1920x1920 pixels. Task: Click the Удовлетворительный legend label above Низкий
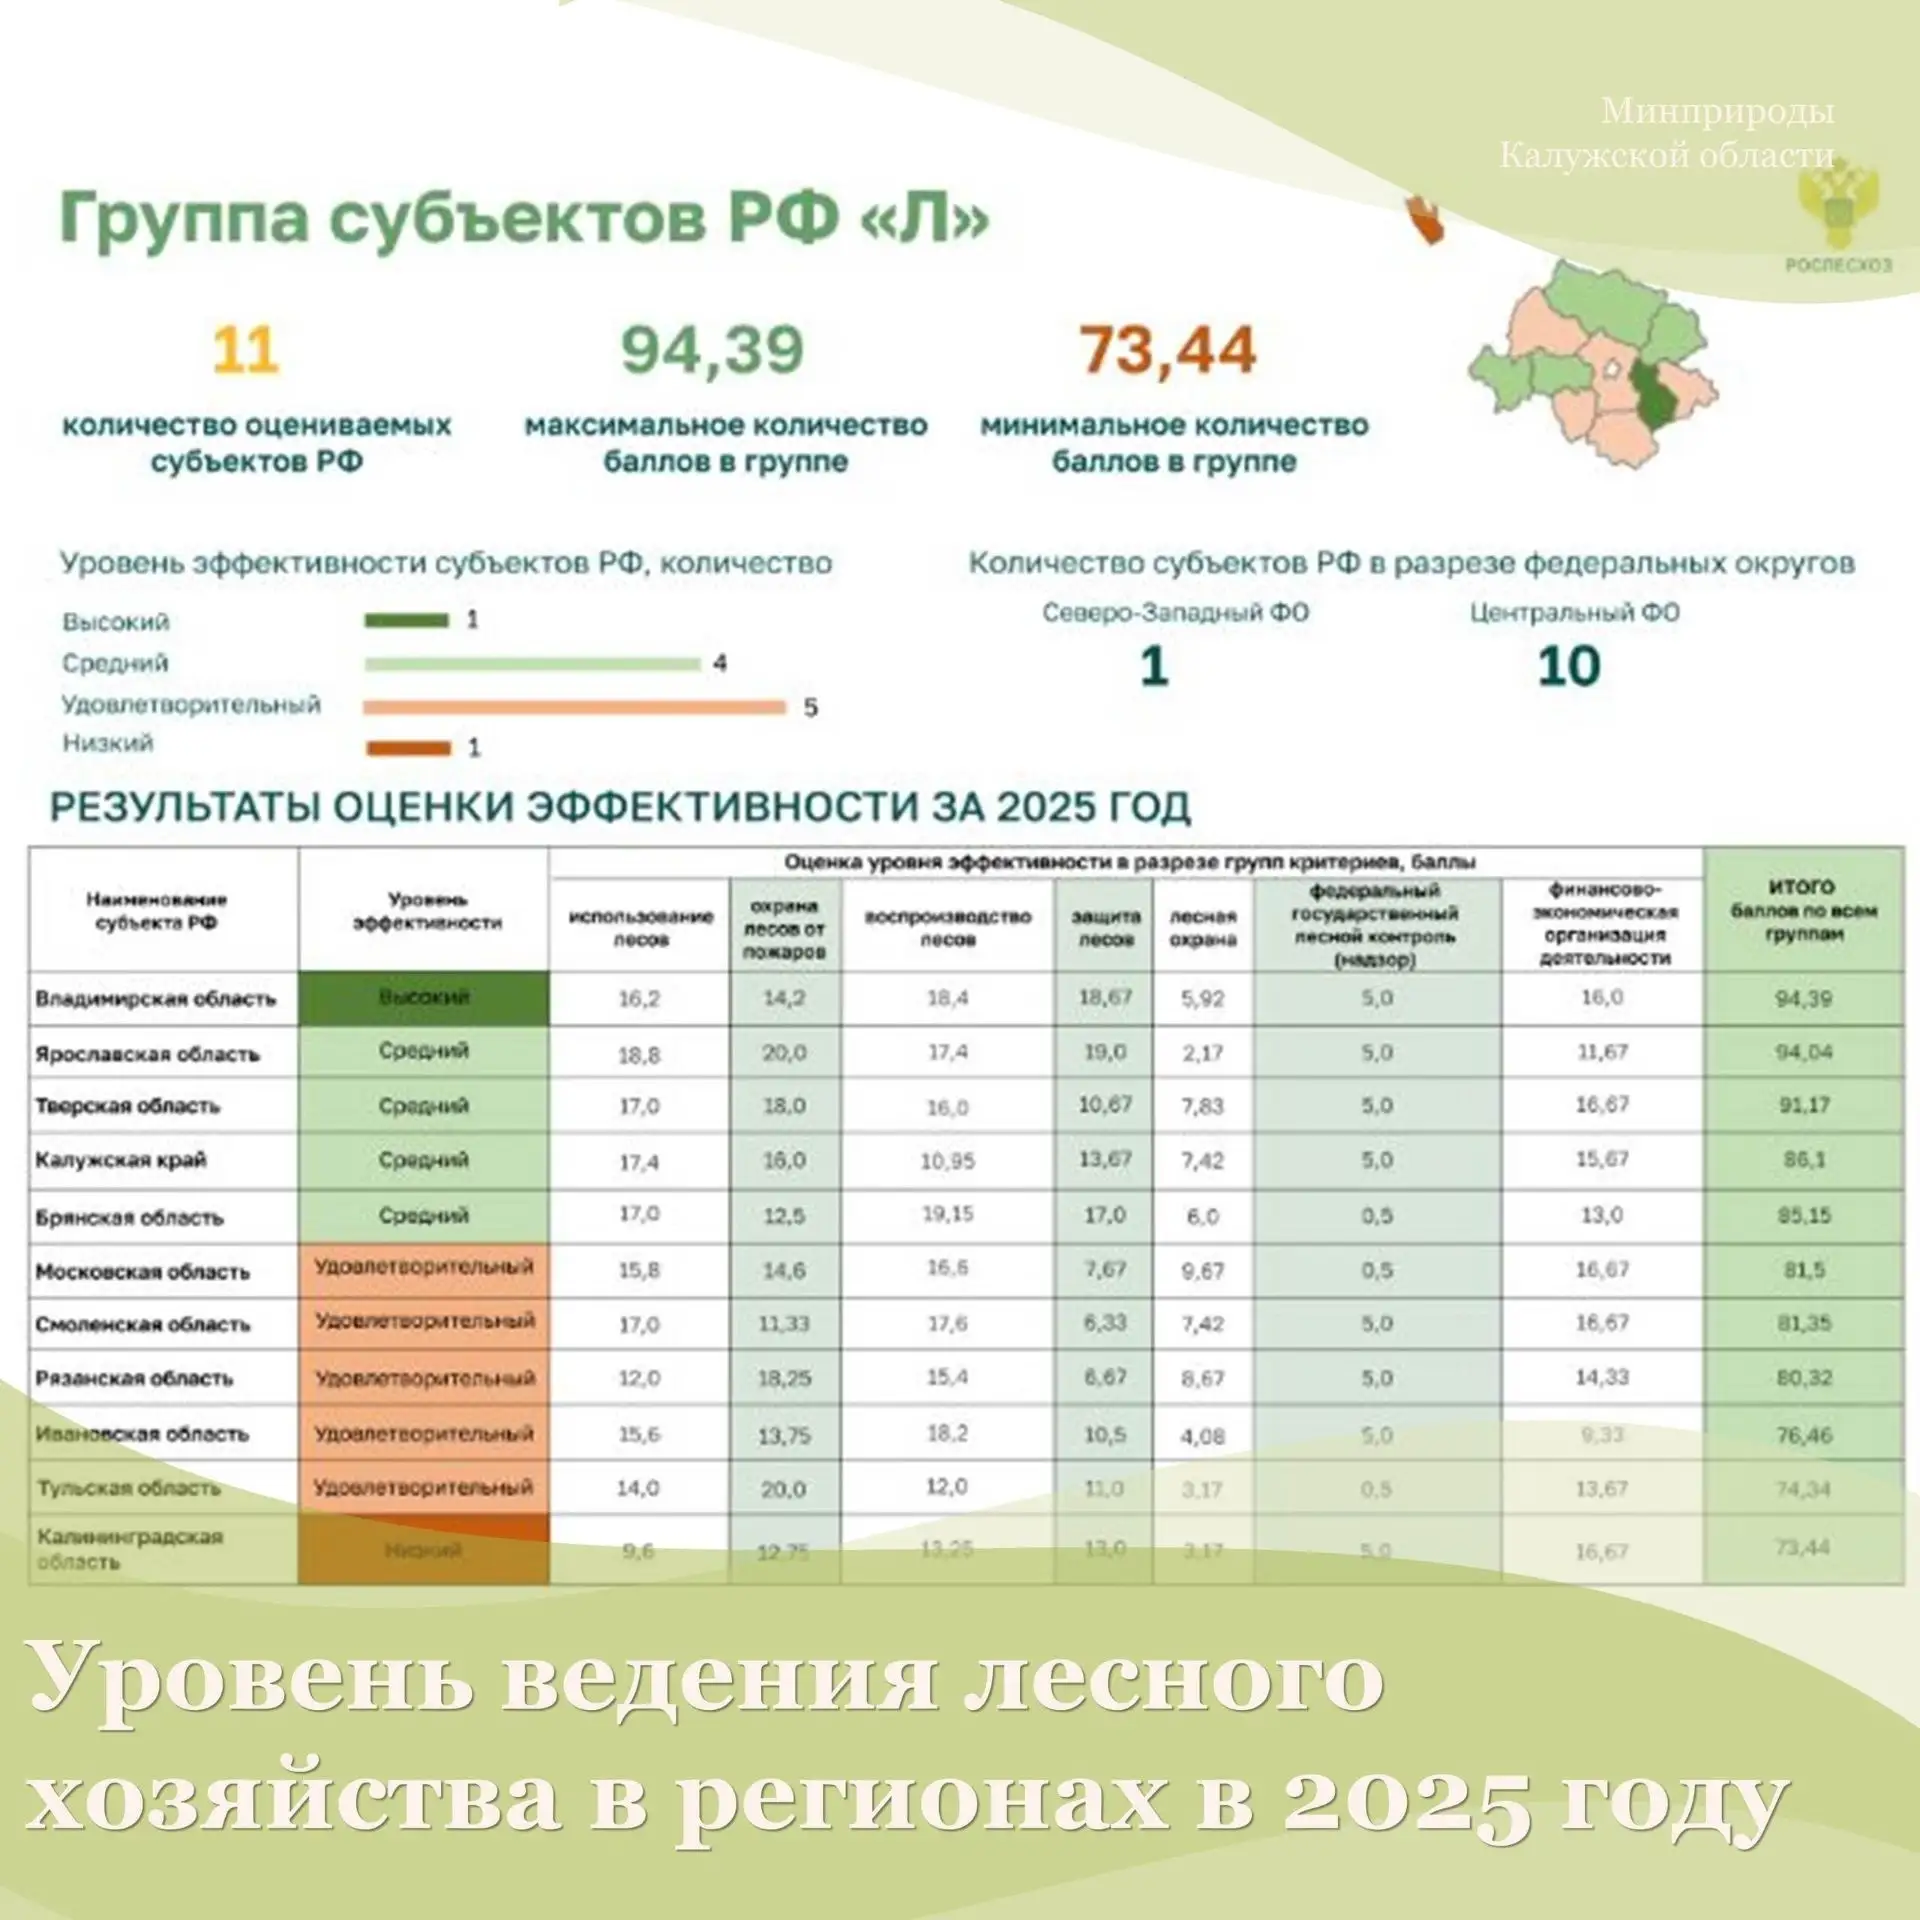coord(192,704)
